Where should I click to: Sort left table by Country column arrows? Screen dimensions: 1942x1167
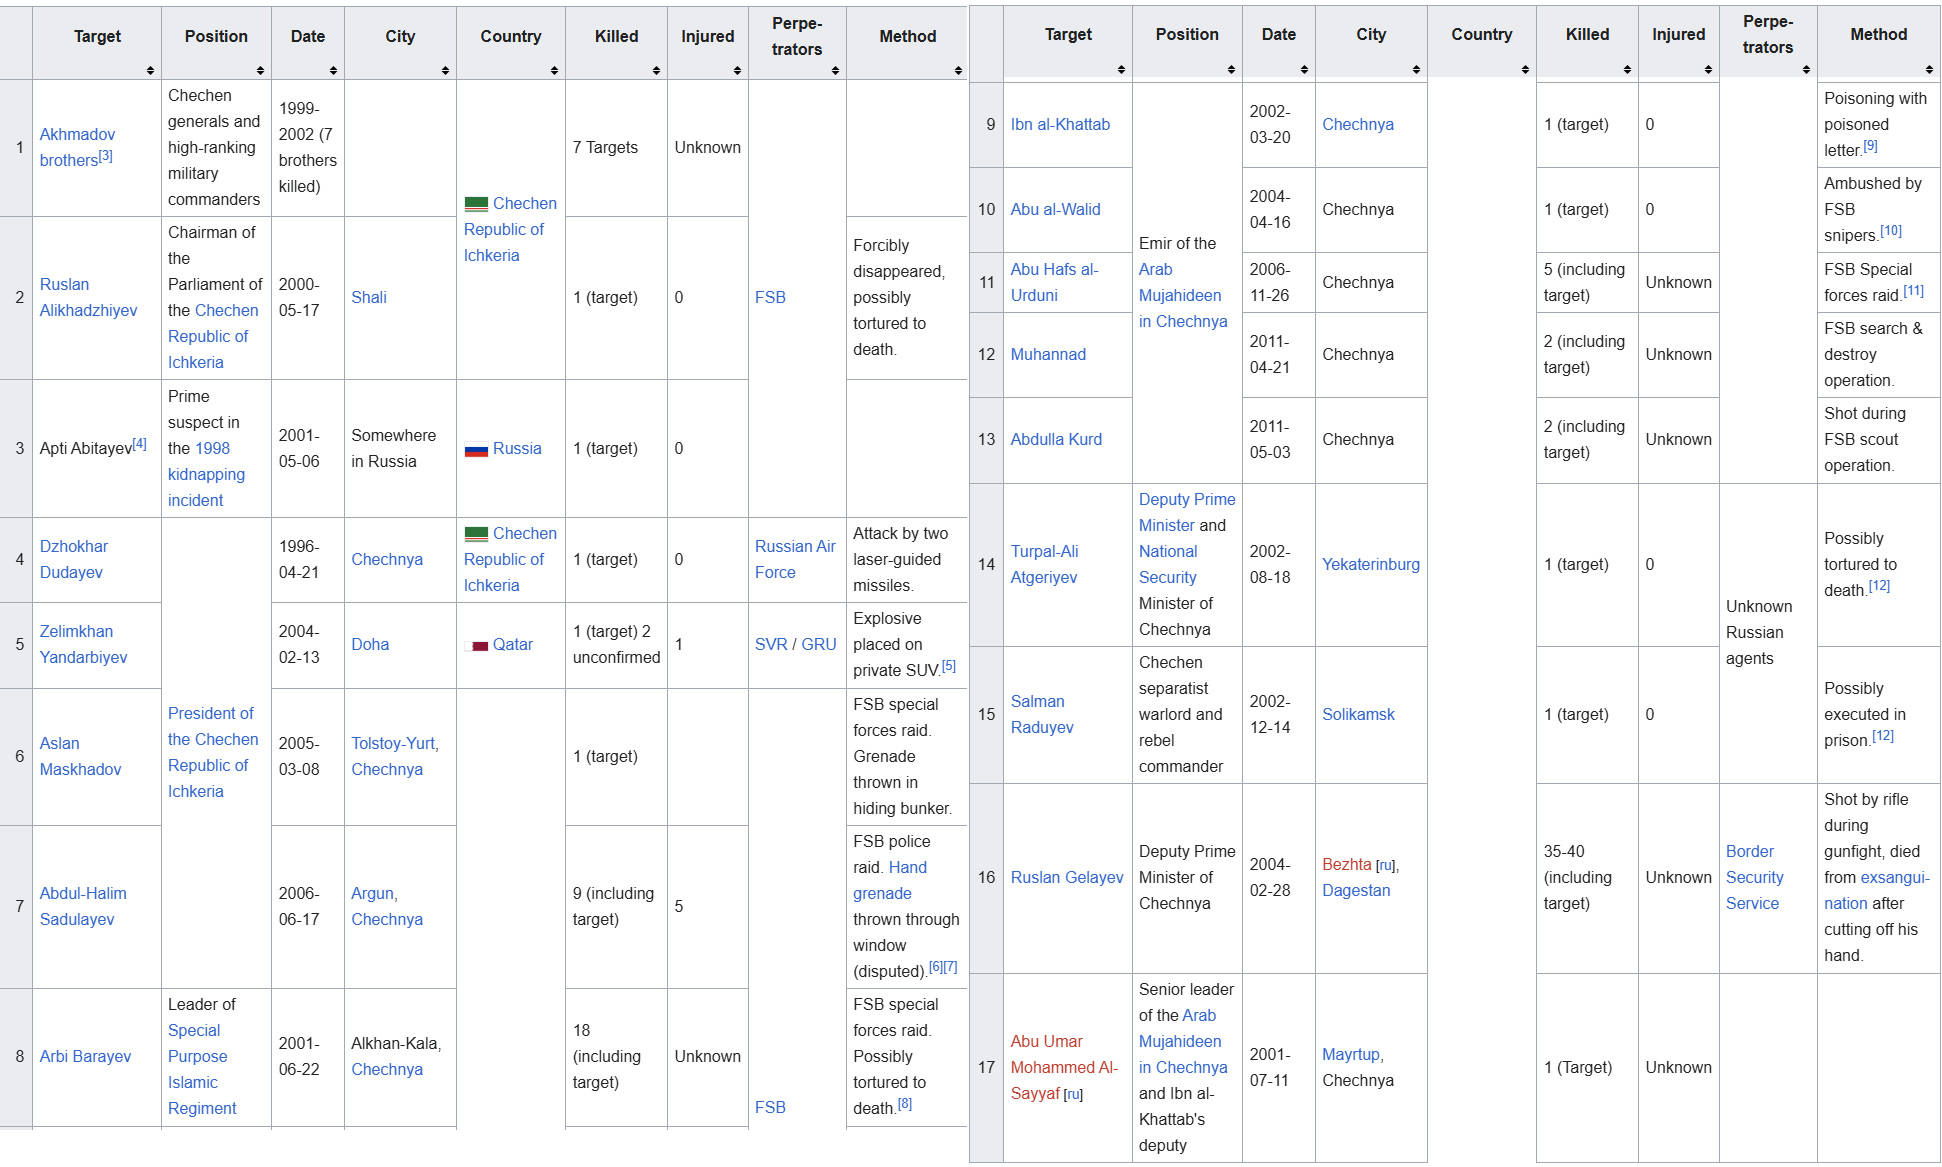click(554, 70)
